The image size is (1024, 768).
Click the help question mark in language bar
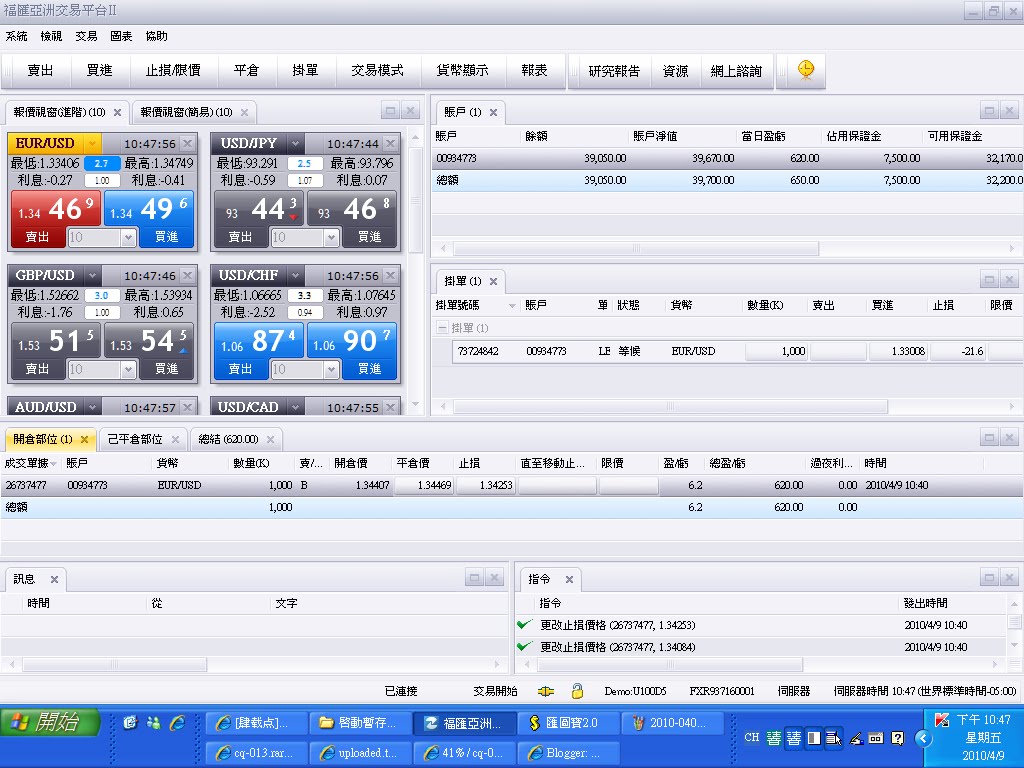coord(898,738)
